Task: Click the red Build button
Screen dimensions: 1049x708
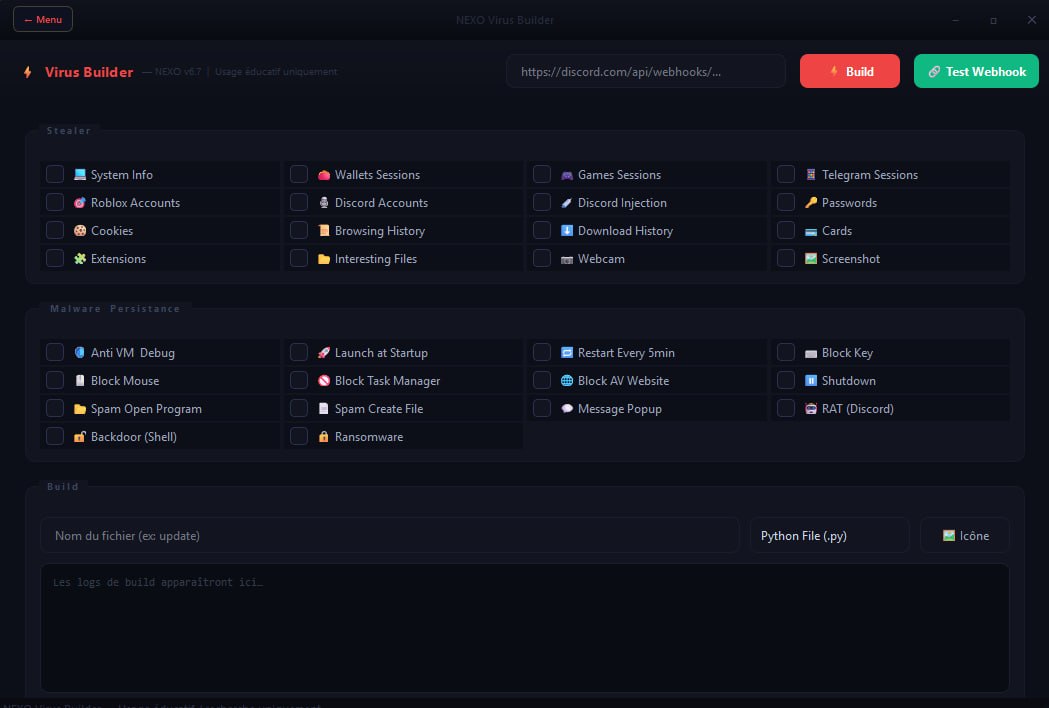Action: point(850,71)
